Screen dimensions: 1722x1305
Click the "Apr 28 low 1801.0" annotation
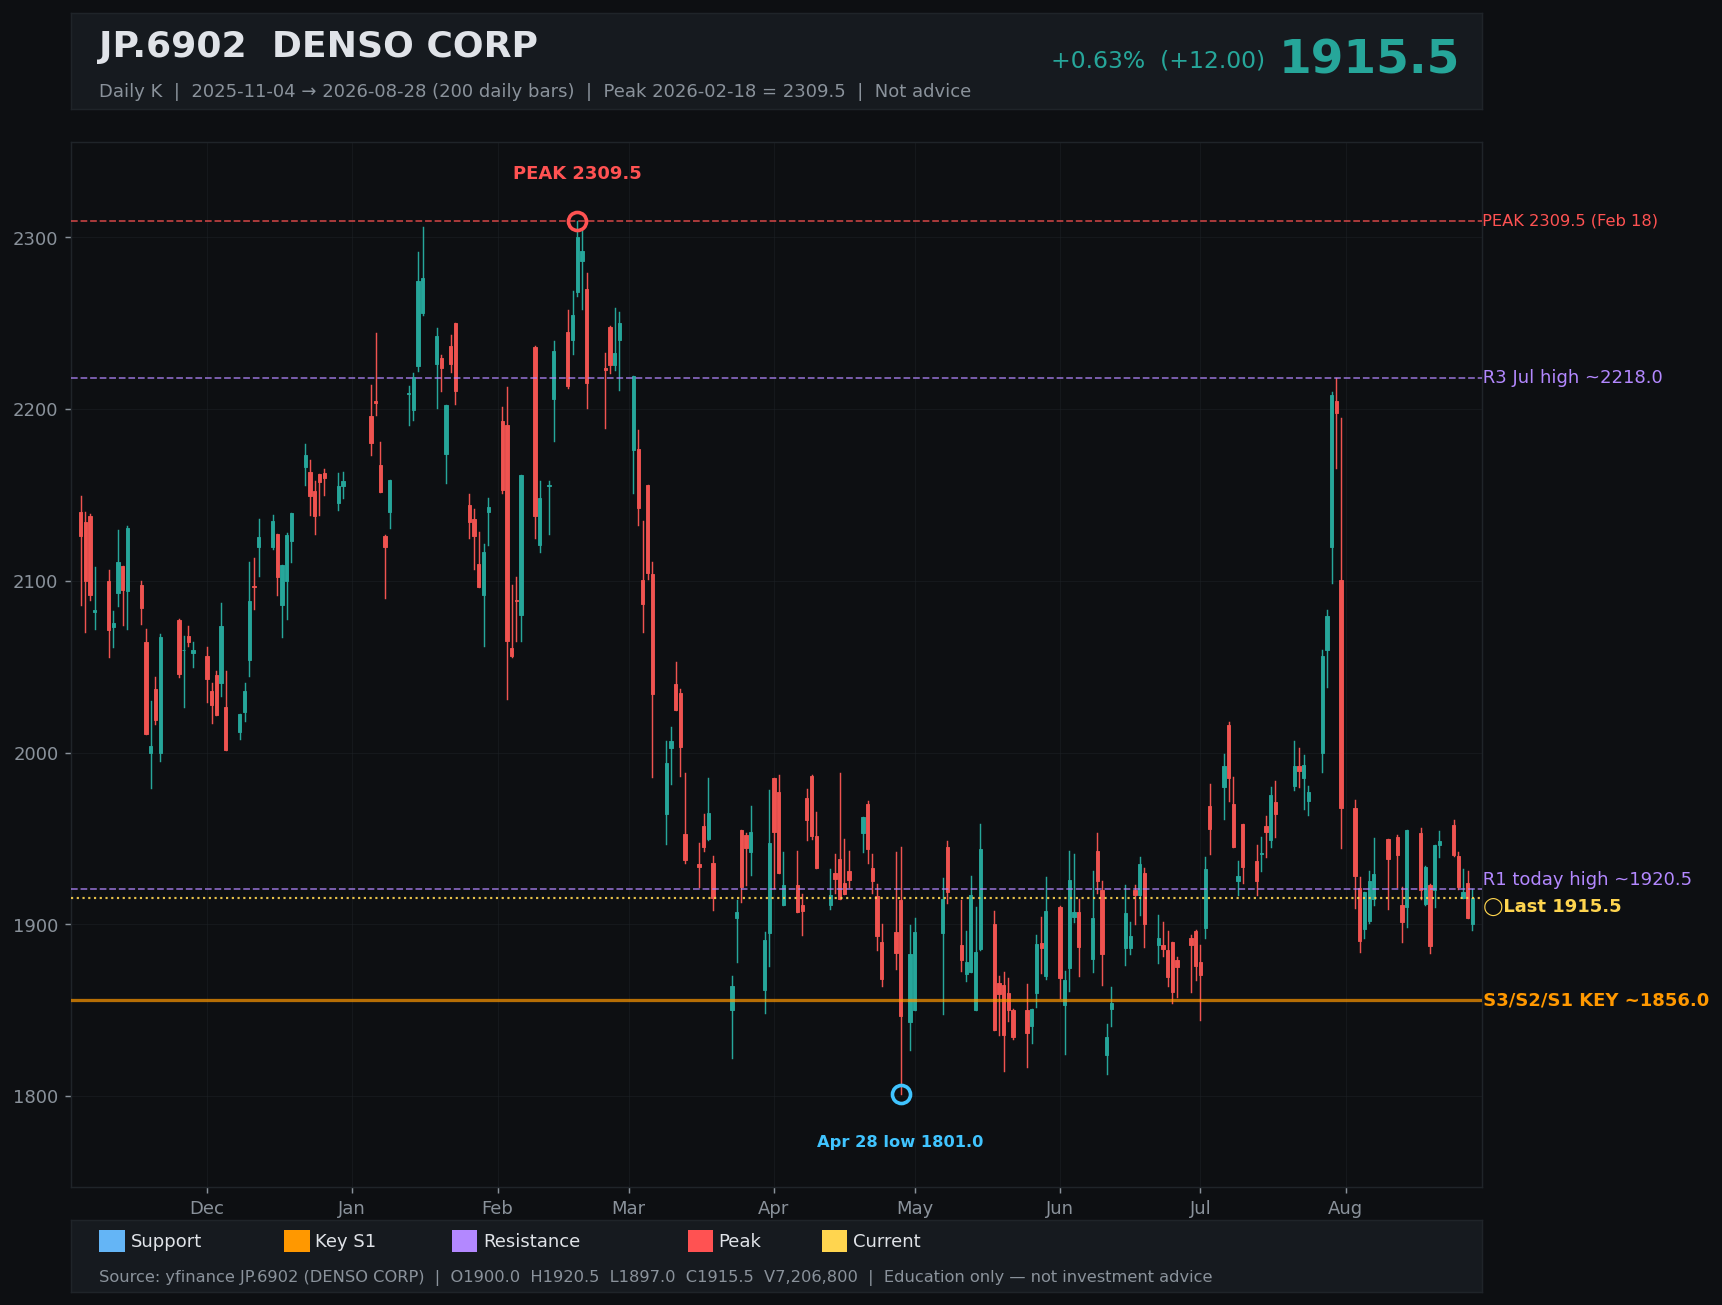tap(900, 1142)
